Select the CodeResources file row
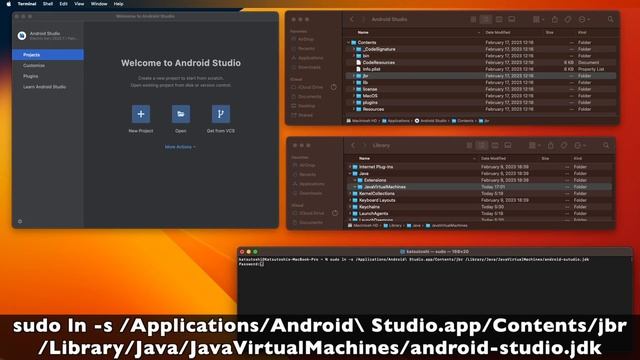Viewport: 640px width, 360px height. pyautogui.click(x=480, y=62)
